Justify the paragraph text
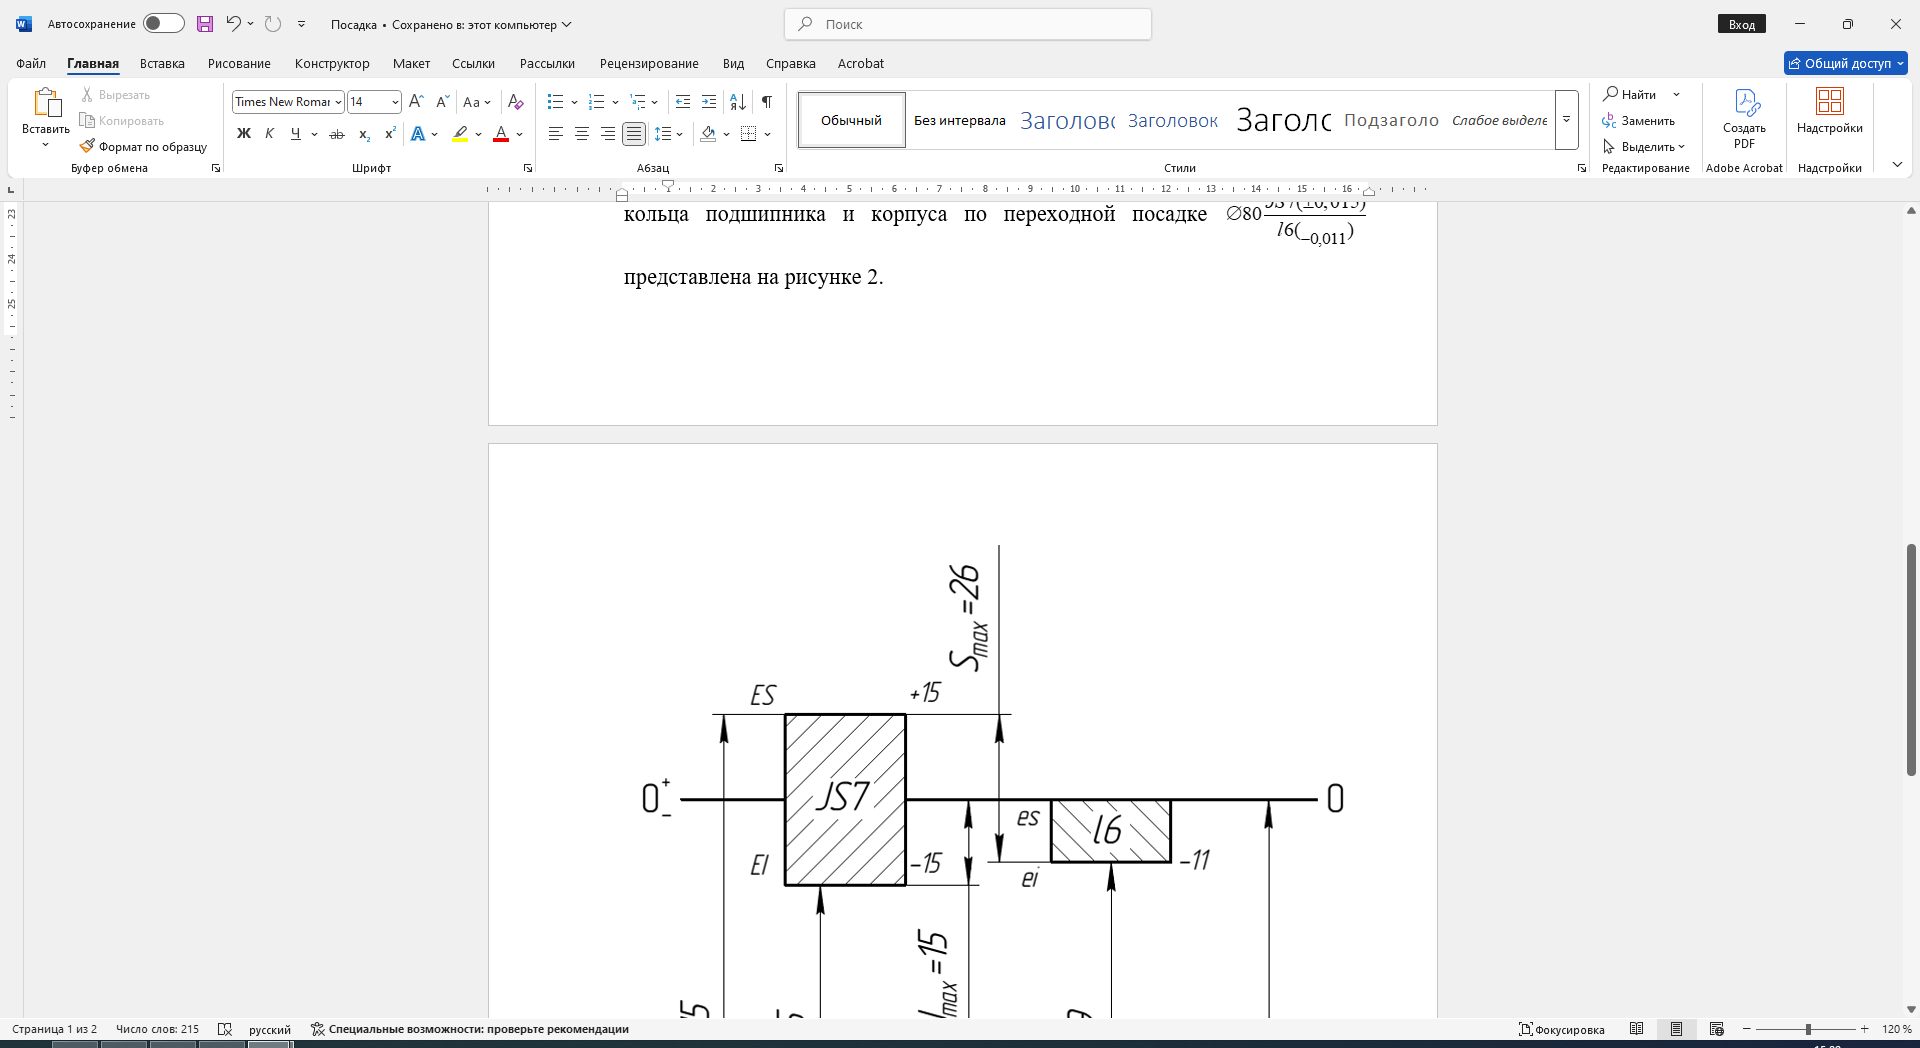1920x1048 pixels. coord(634,134)
